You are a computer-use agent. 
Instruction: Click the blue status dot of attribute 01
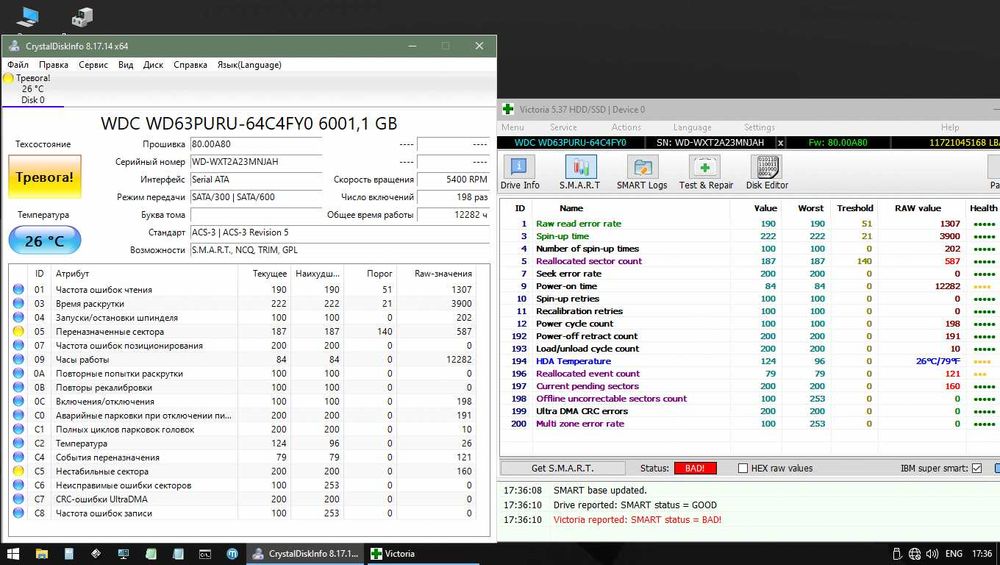tap(18, 289)
